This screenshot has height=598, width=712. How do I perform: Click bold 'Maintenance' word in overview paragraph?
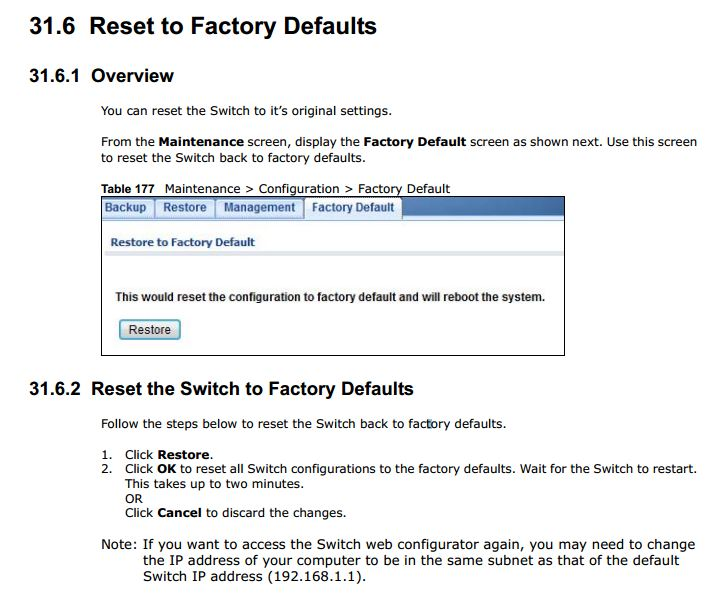tap(200, 142)
